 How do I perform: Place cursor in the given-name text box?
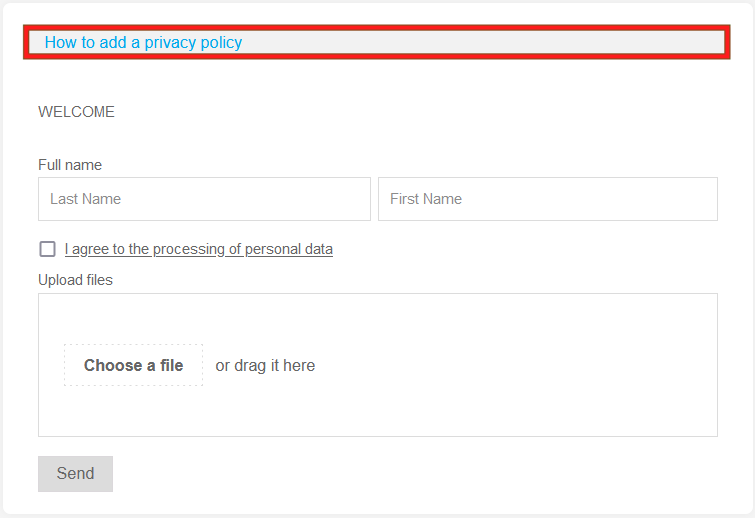(547, 199)
